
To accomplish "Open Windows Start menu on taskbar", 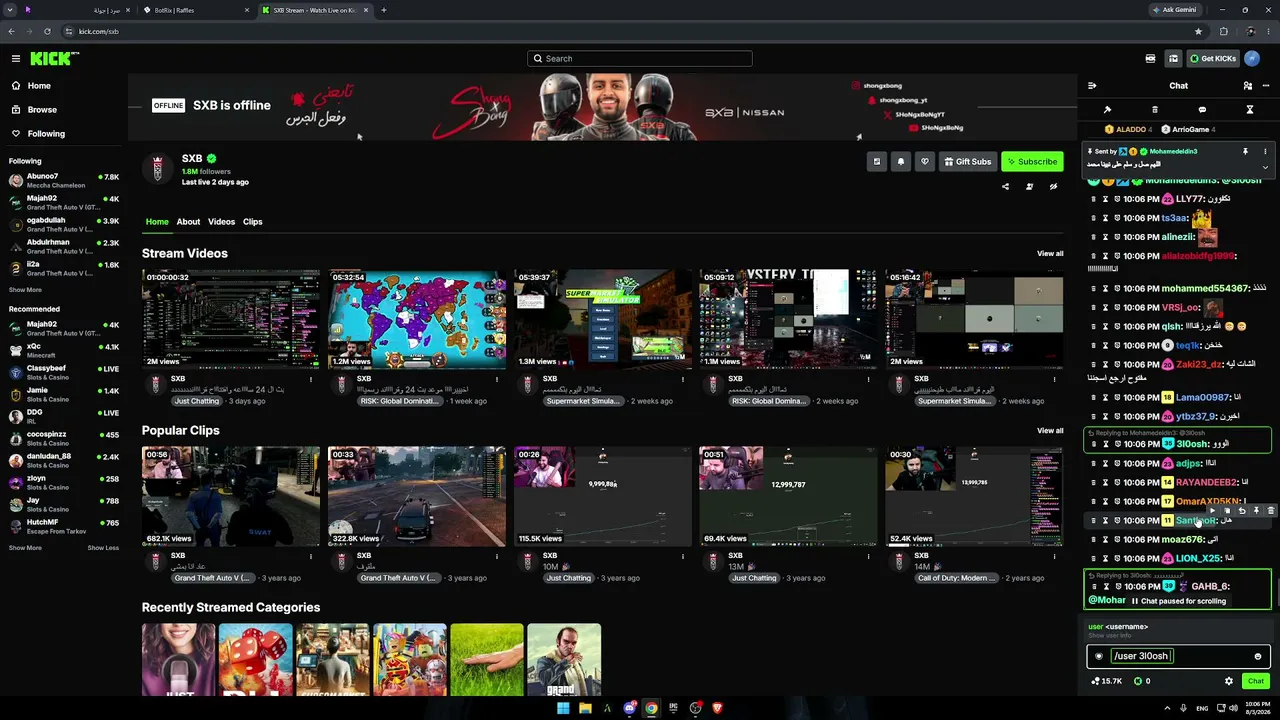I will [x=563, y=708].
